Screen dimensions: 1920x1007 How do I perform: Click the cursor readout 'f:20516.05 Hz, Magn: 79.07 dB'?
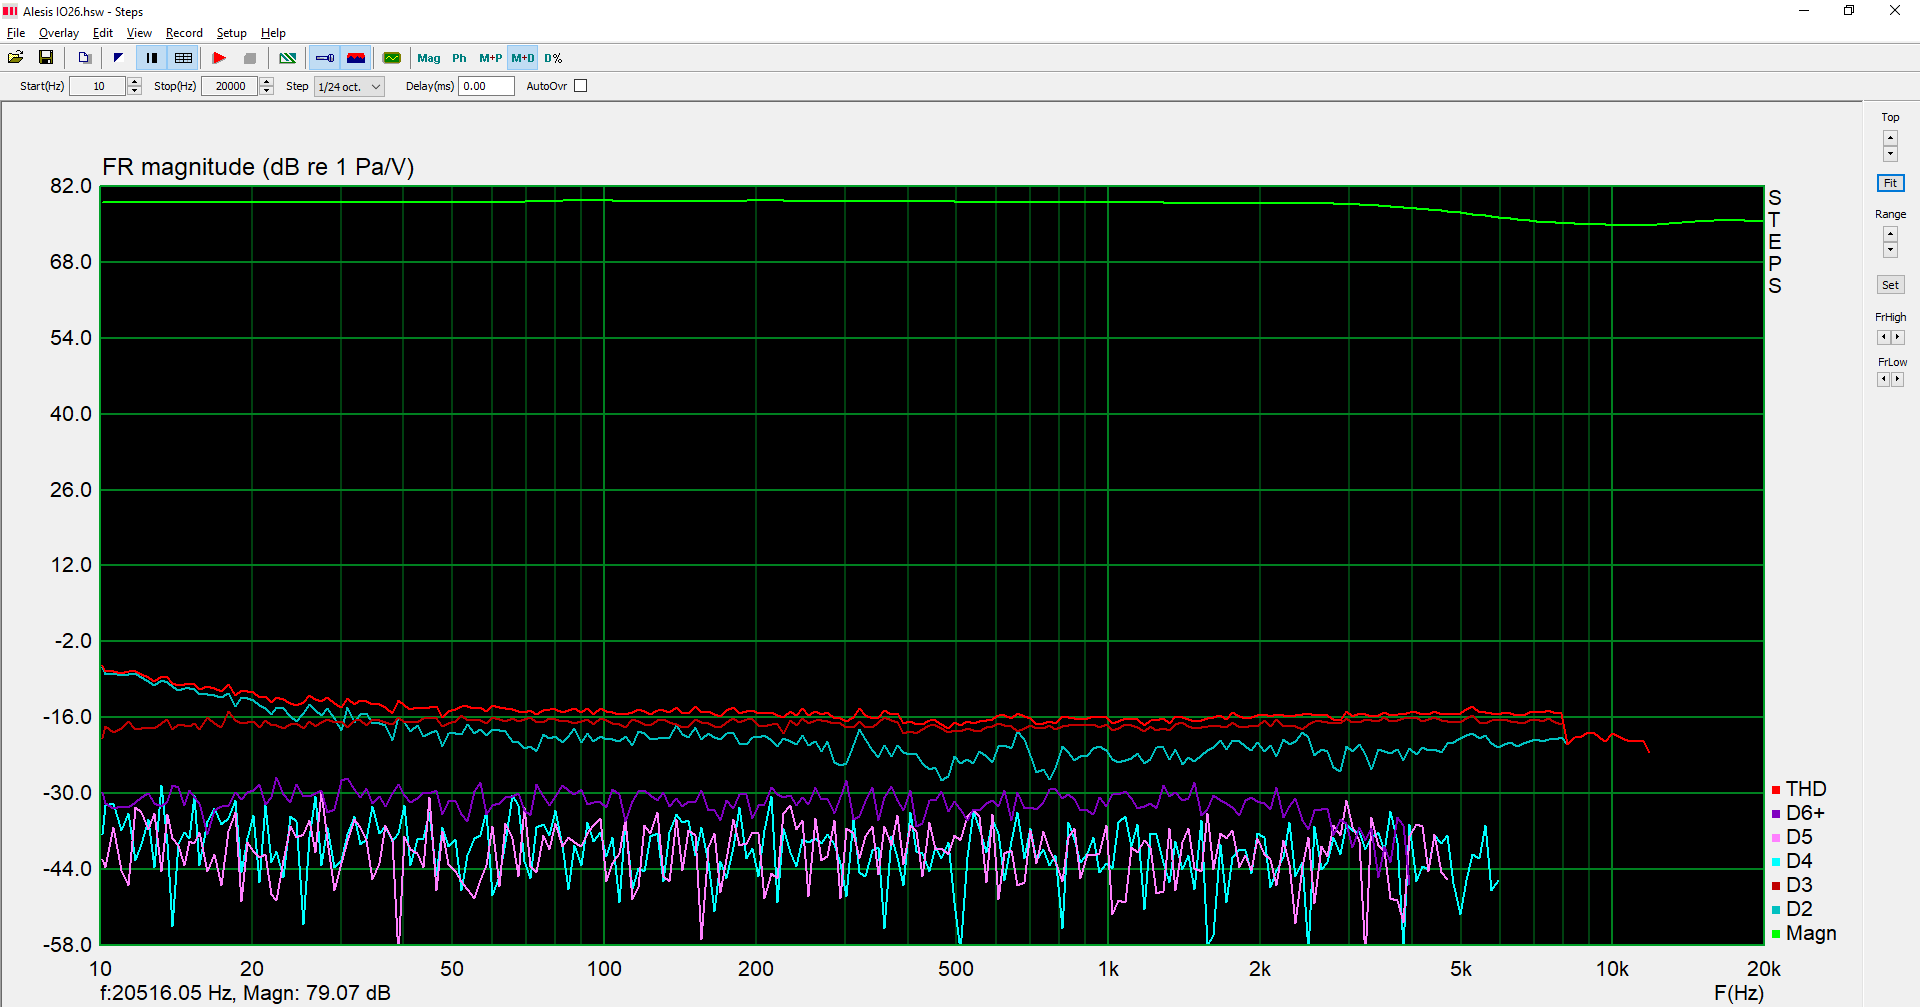click(x=245, y=993)
